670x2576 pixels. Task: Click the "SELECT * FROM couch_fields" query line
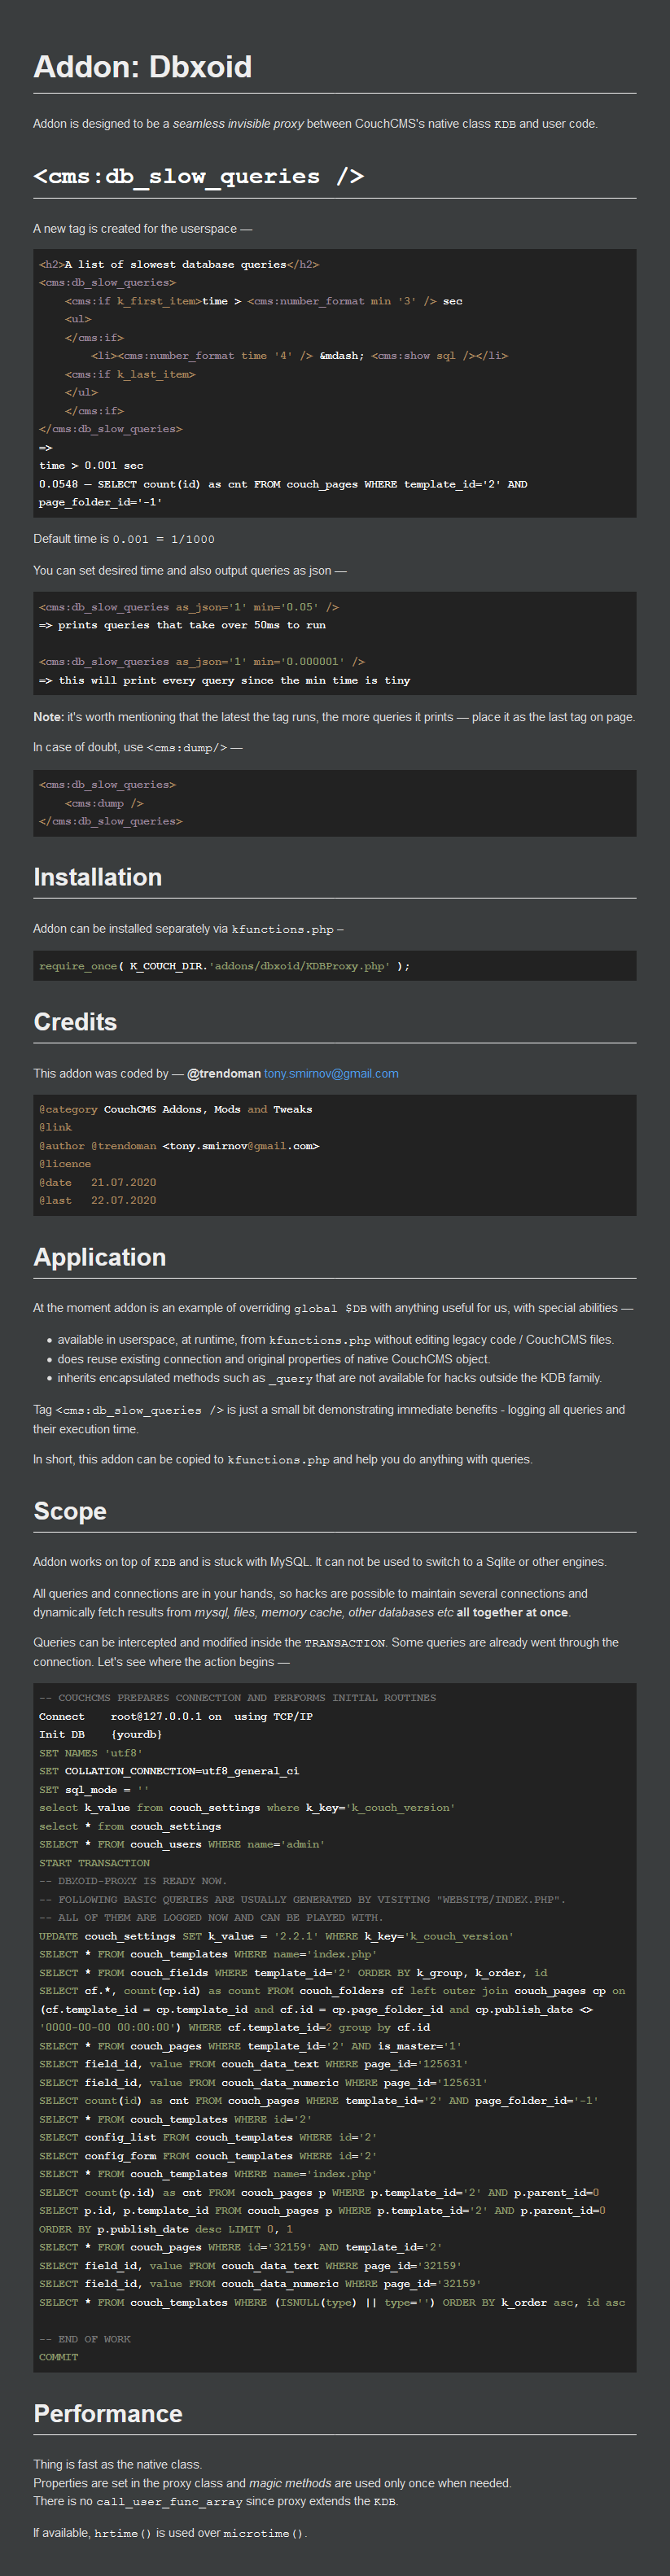click(x=293, y=1973)
